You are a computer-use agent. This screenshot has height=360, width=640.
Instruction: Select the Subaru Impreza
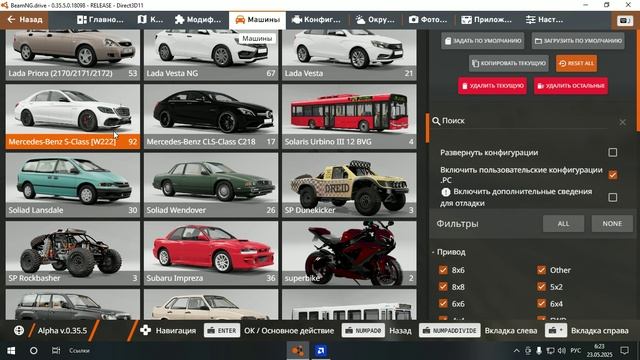tap(211, 253)
